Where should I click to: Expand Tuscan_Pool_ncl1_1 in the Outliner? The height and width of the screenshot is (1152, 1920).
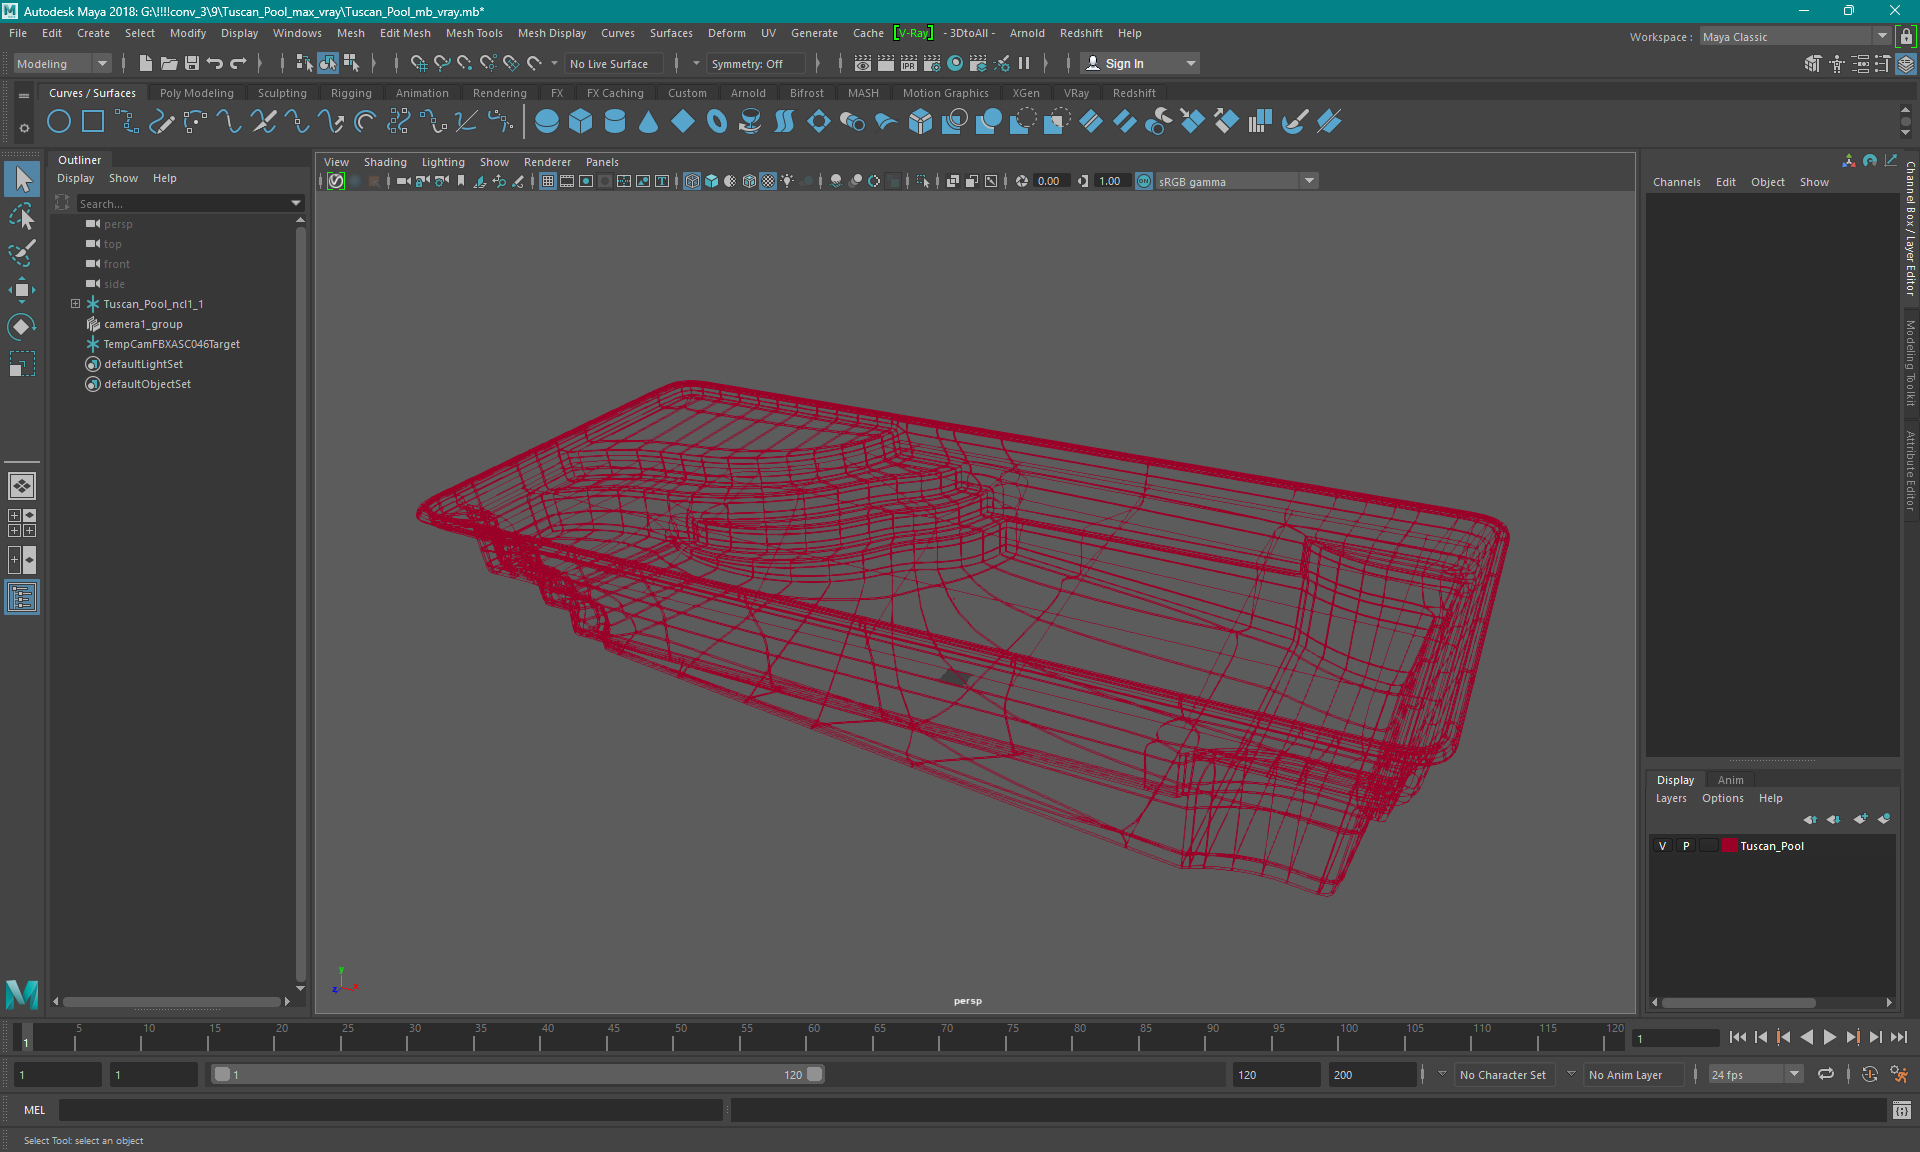[75, 304]
